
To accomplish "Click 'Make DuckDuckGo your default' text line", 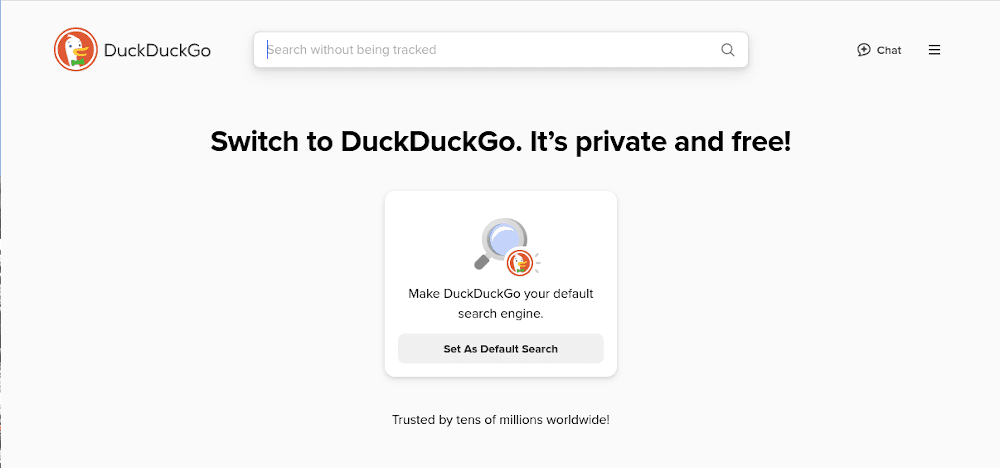I will pyautogui.click(x=501, y=294).
